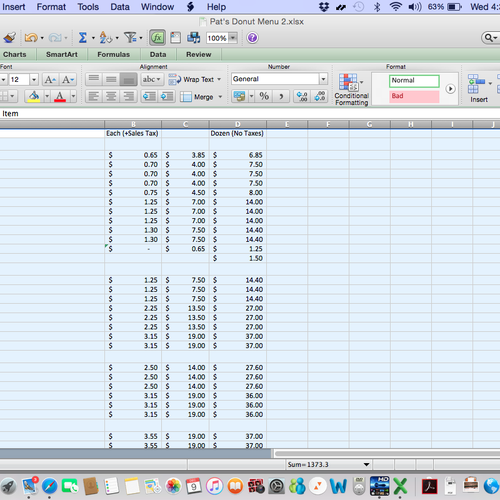Image resolution: width=500 pixels, height=500 pixels.
Task: Decrease font size with the smaller A button
Action: [68, 80]
